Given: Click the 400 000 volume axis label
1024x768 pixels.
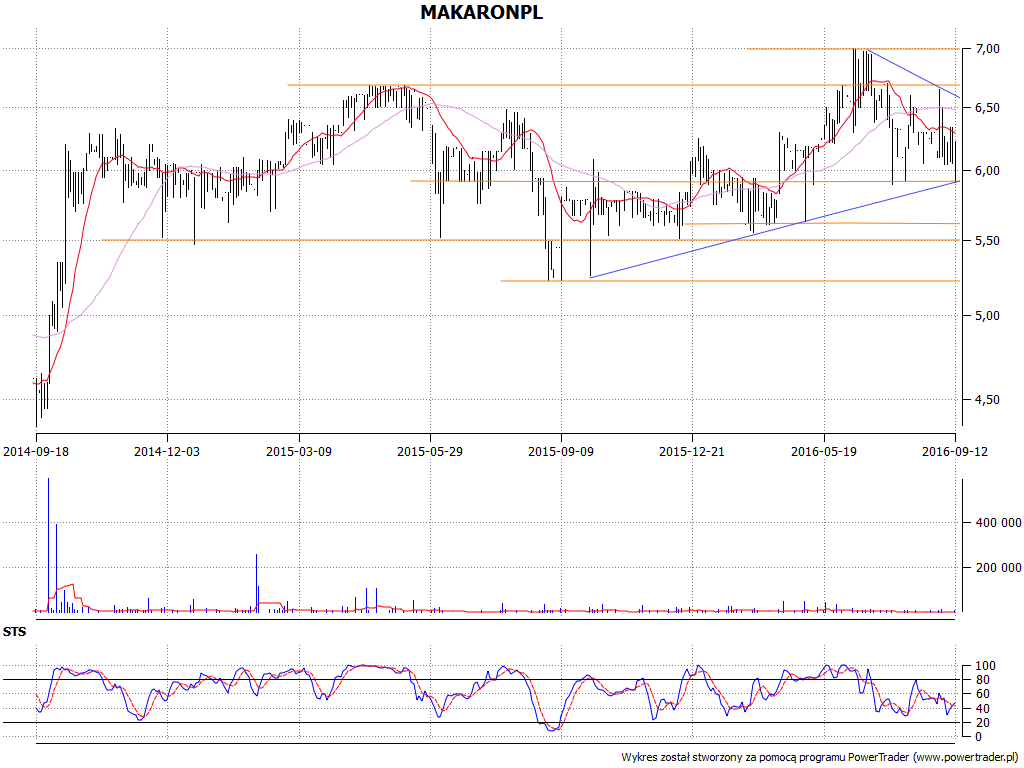Looking at the screenshot, I should [999, 523].
